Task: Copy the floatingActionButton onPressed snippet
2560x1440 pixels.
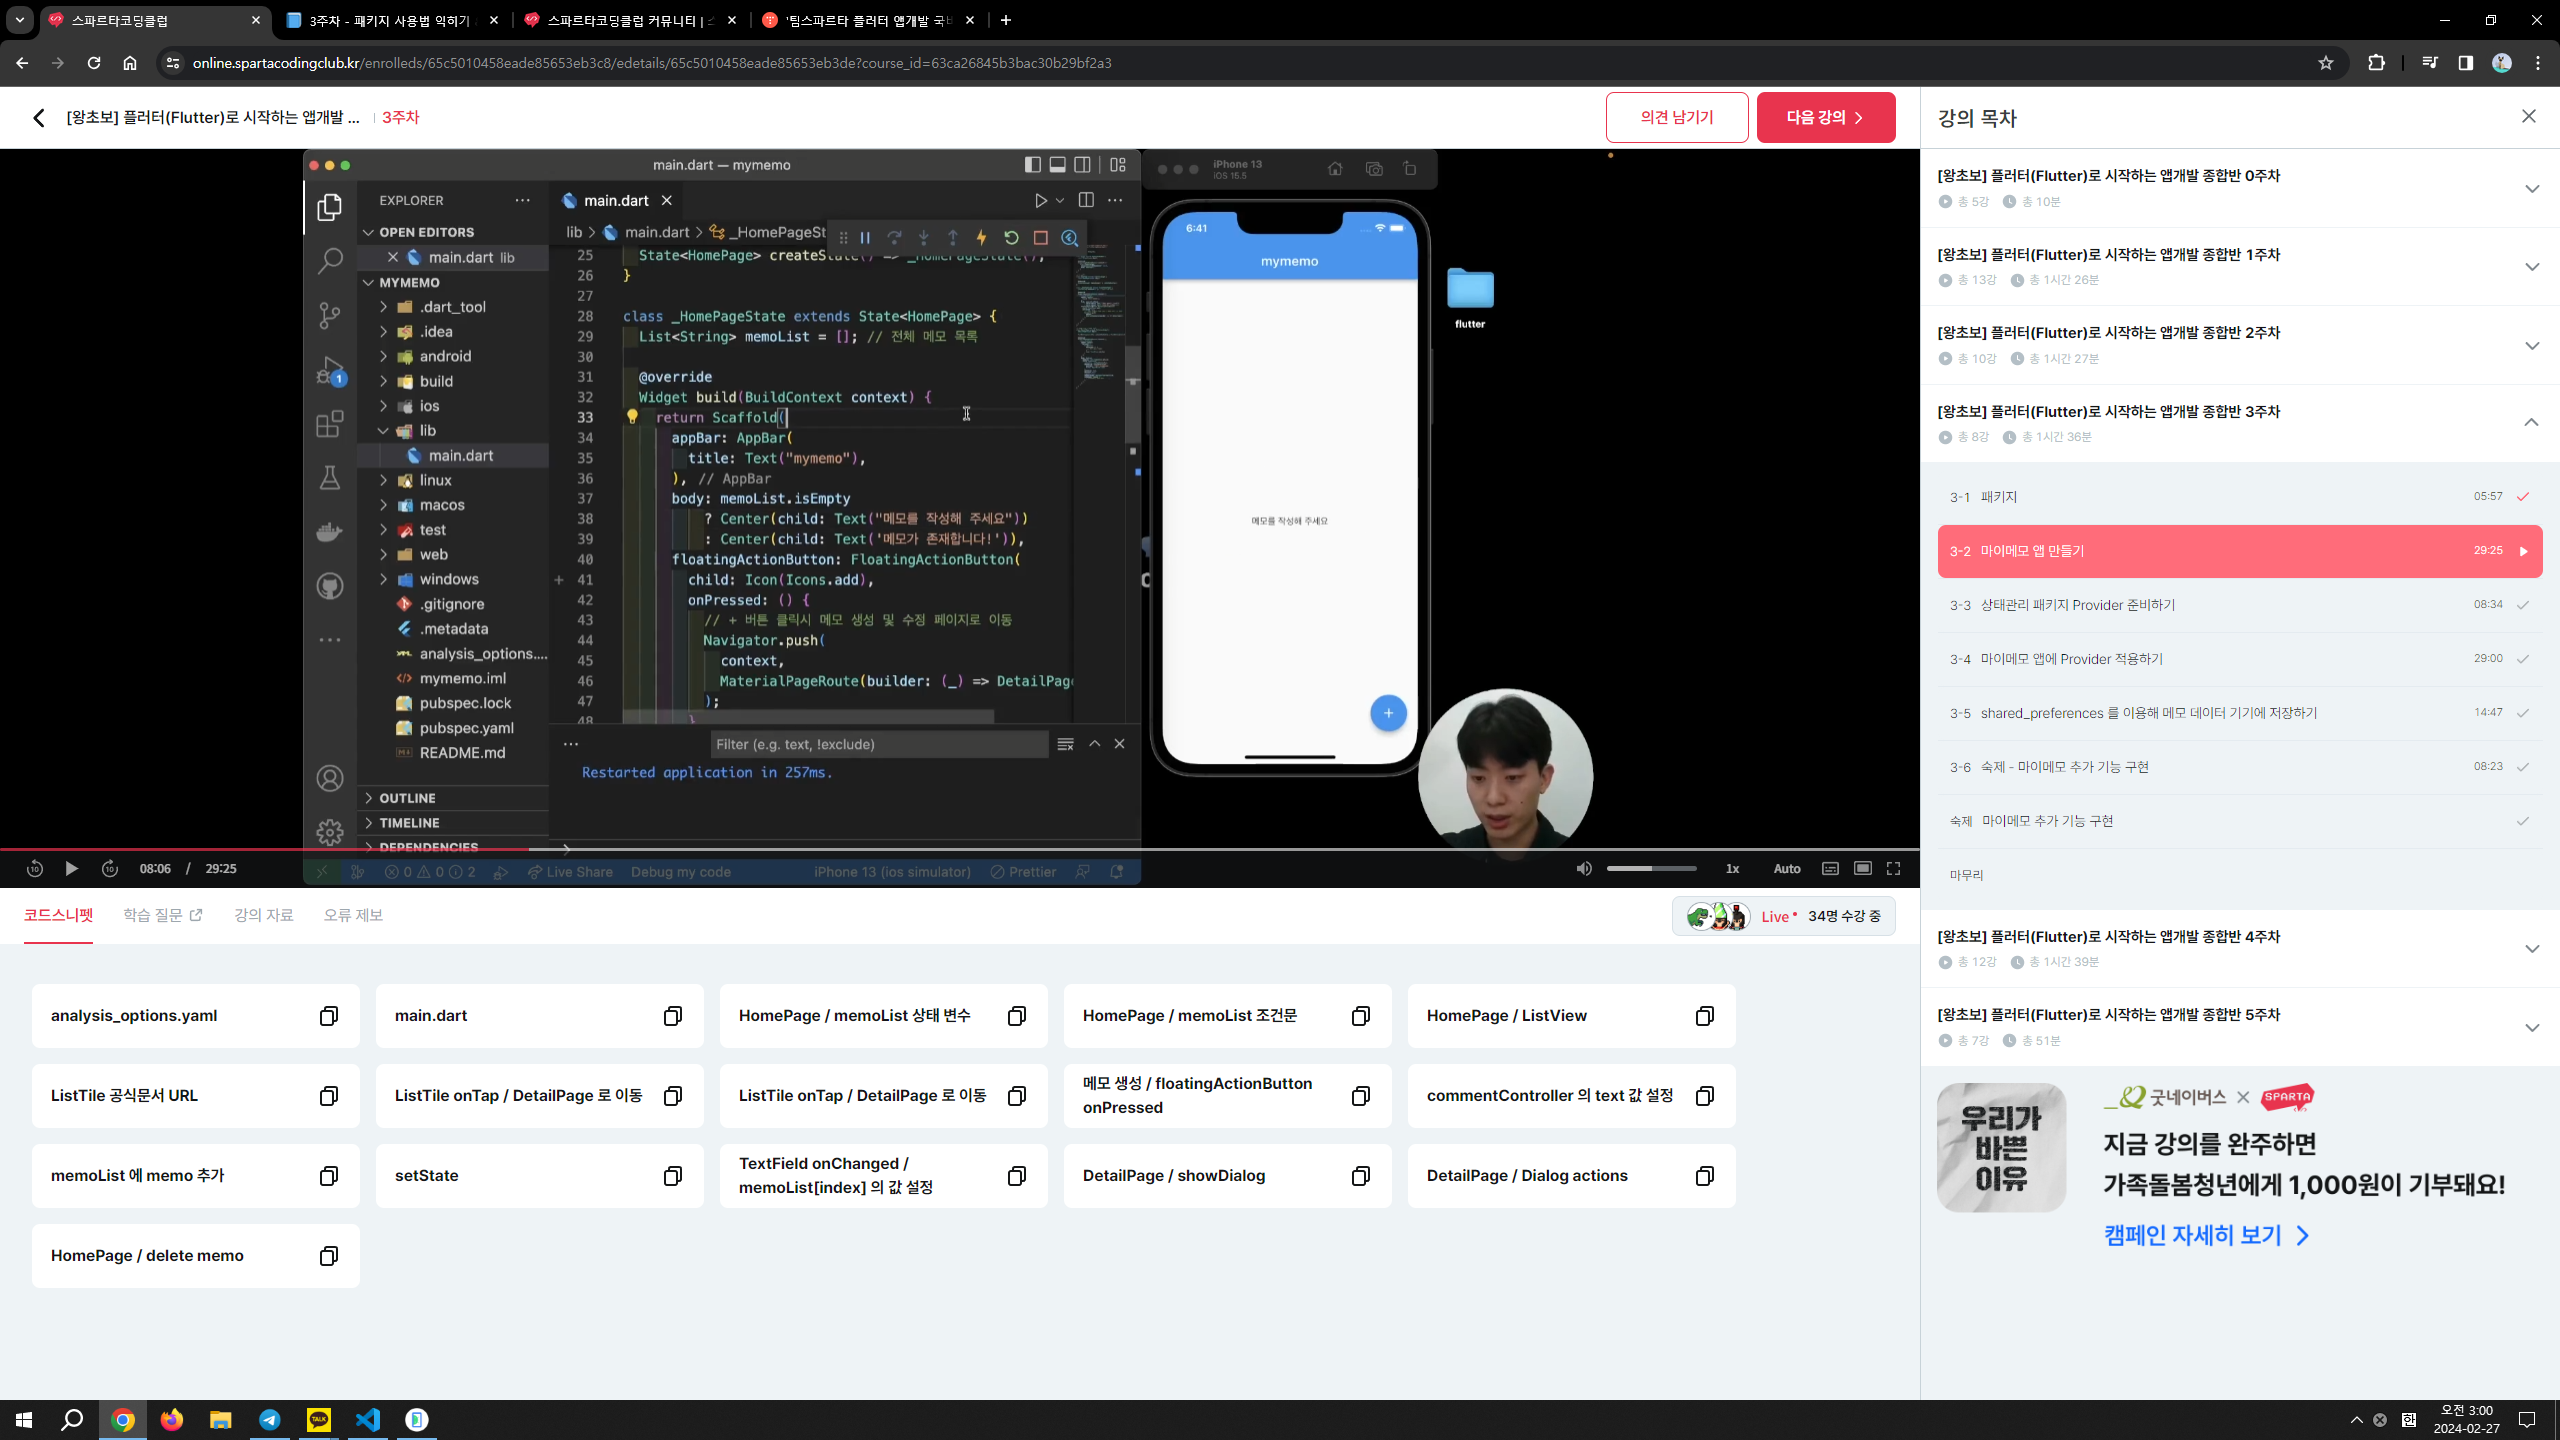Action: click(x=1360, y=1096)
